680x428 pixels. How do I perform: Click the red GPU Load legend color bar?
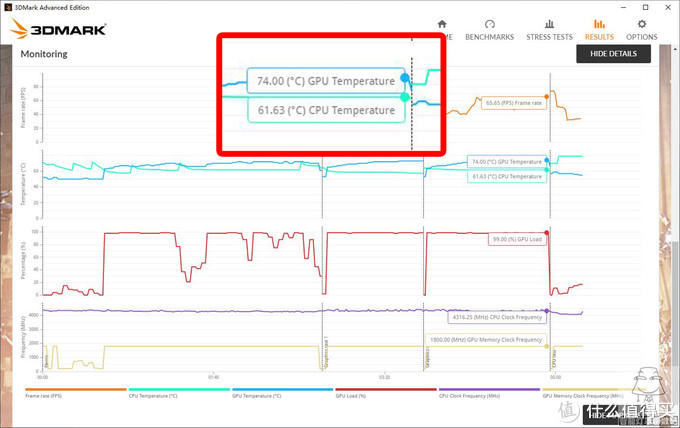tap(386, 389)
